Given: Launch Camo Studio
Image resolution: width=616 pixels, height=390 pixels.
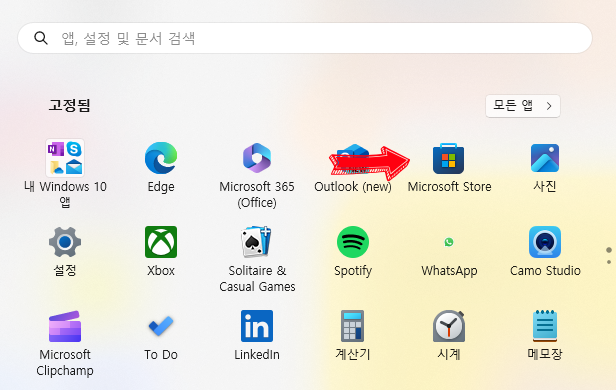Looking at the screenshot, I should [x=544, y=242].
